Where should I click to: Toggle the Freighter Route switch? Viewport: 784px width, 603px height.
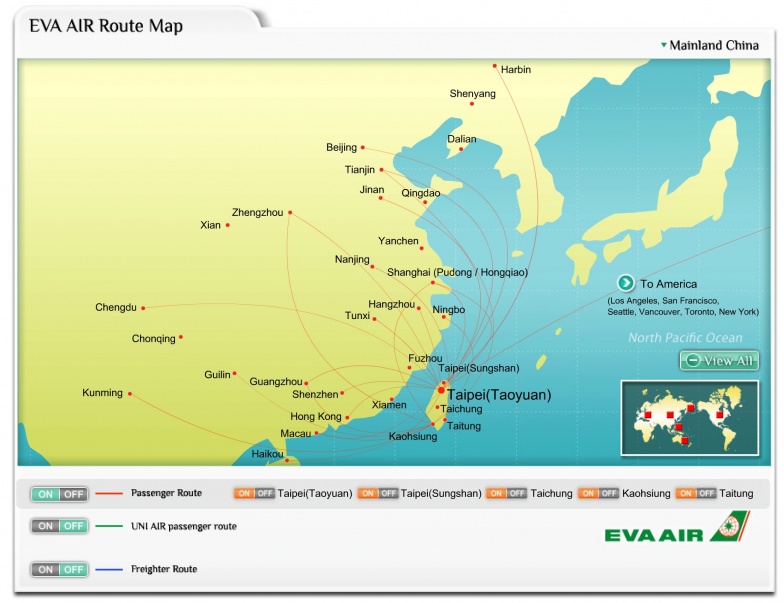(60, 569)
